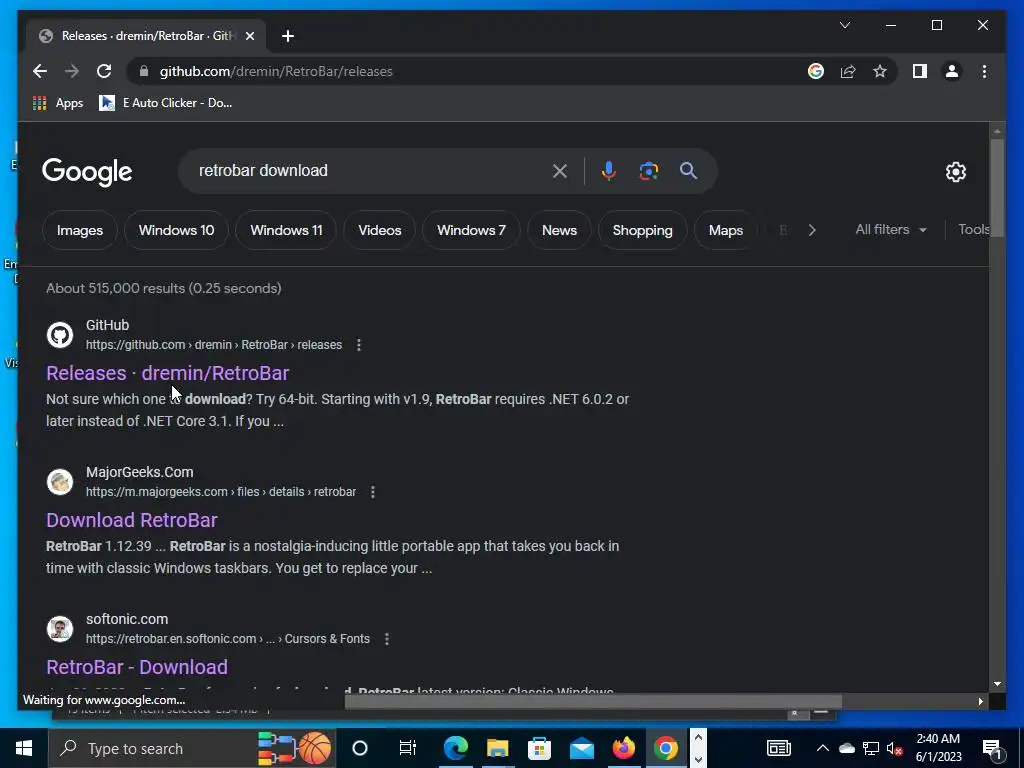Go back using the browser back arrow
The image size is (1024, 768).
coord(40,71)
